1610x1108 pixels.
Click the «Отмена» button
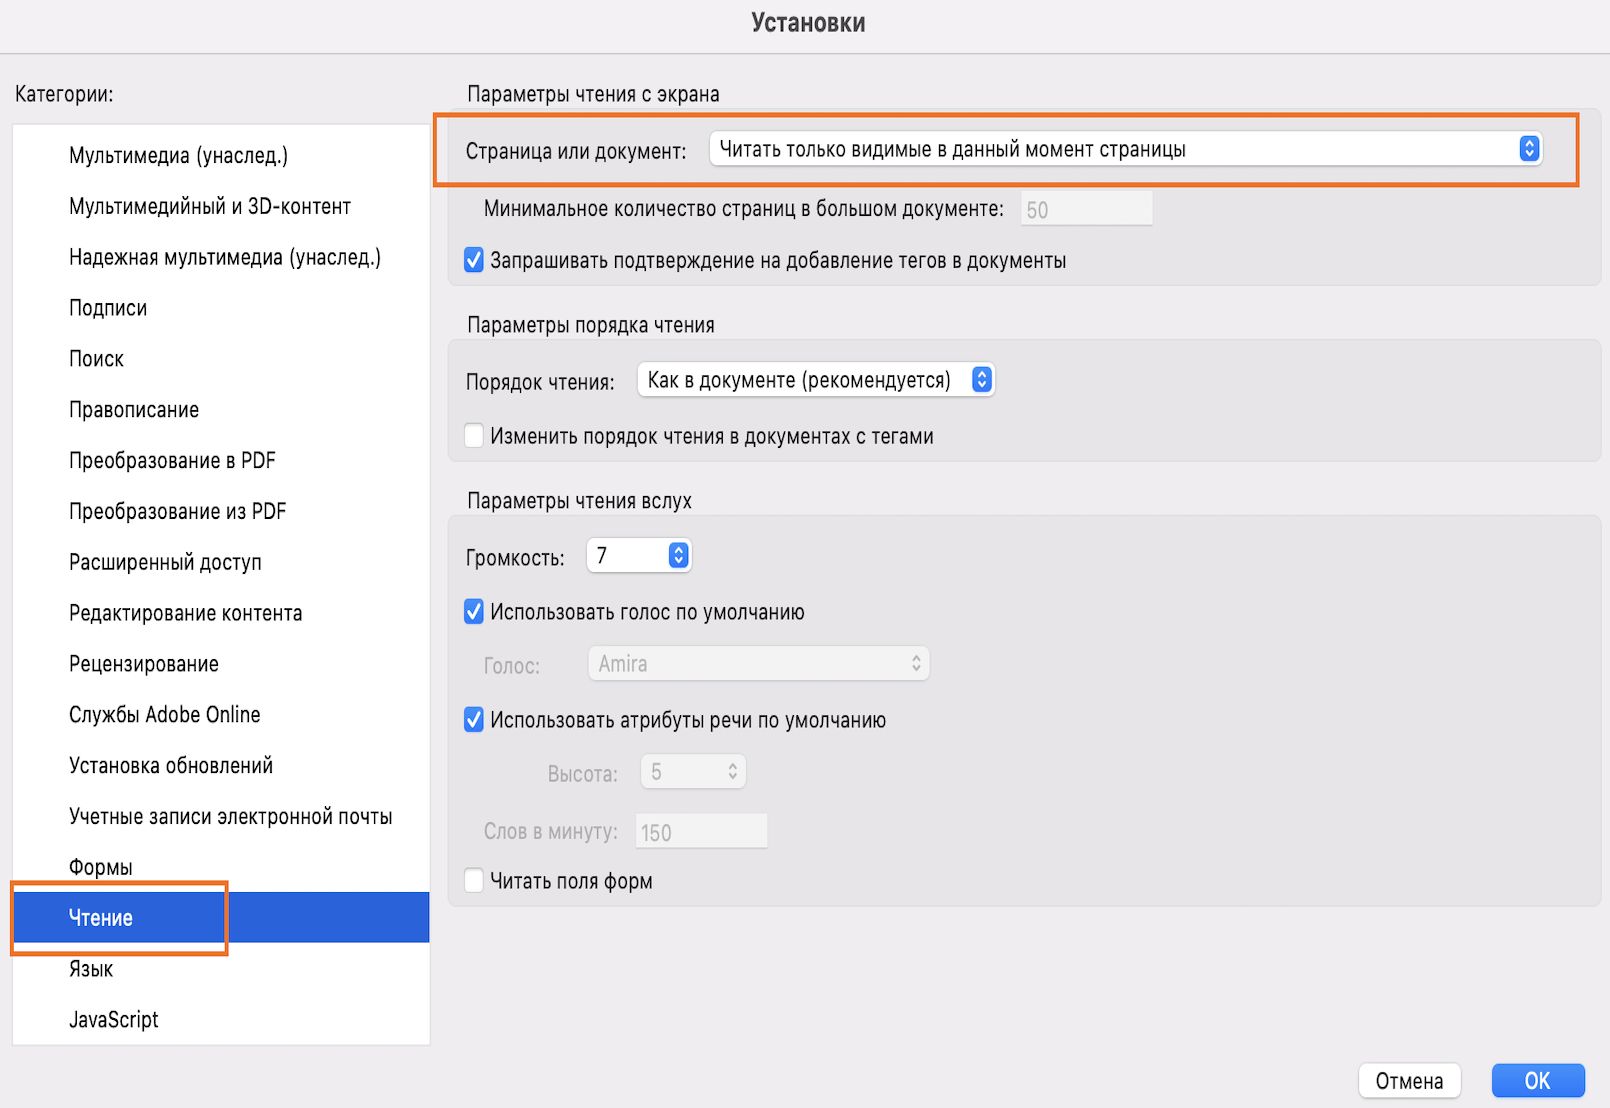click(1409, 1081)
